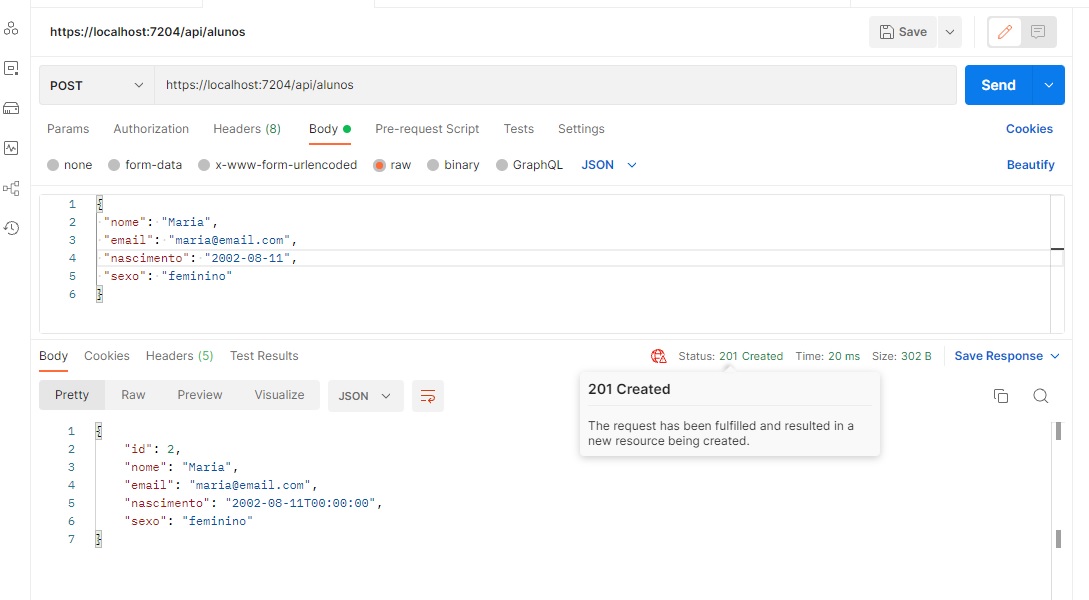1089x600 pixels.
Task: Select the Mock Servers sidebar icon
Action: point(11,108)
